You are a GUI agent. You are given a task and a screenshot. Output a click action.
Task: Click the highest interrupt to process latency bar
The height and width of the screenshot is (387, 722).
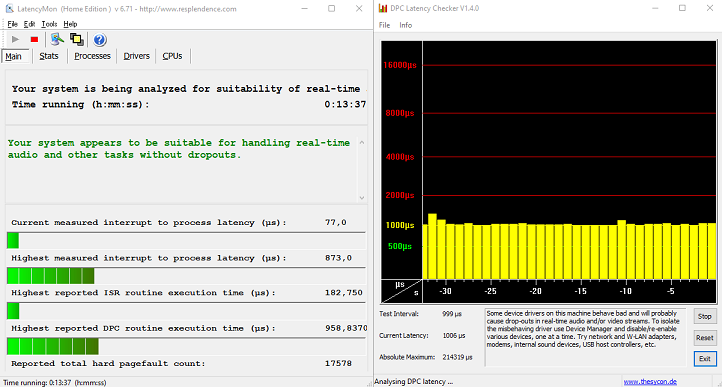(x=186, y=276)
